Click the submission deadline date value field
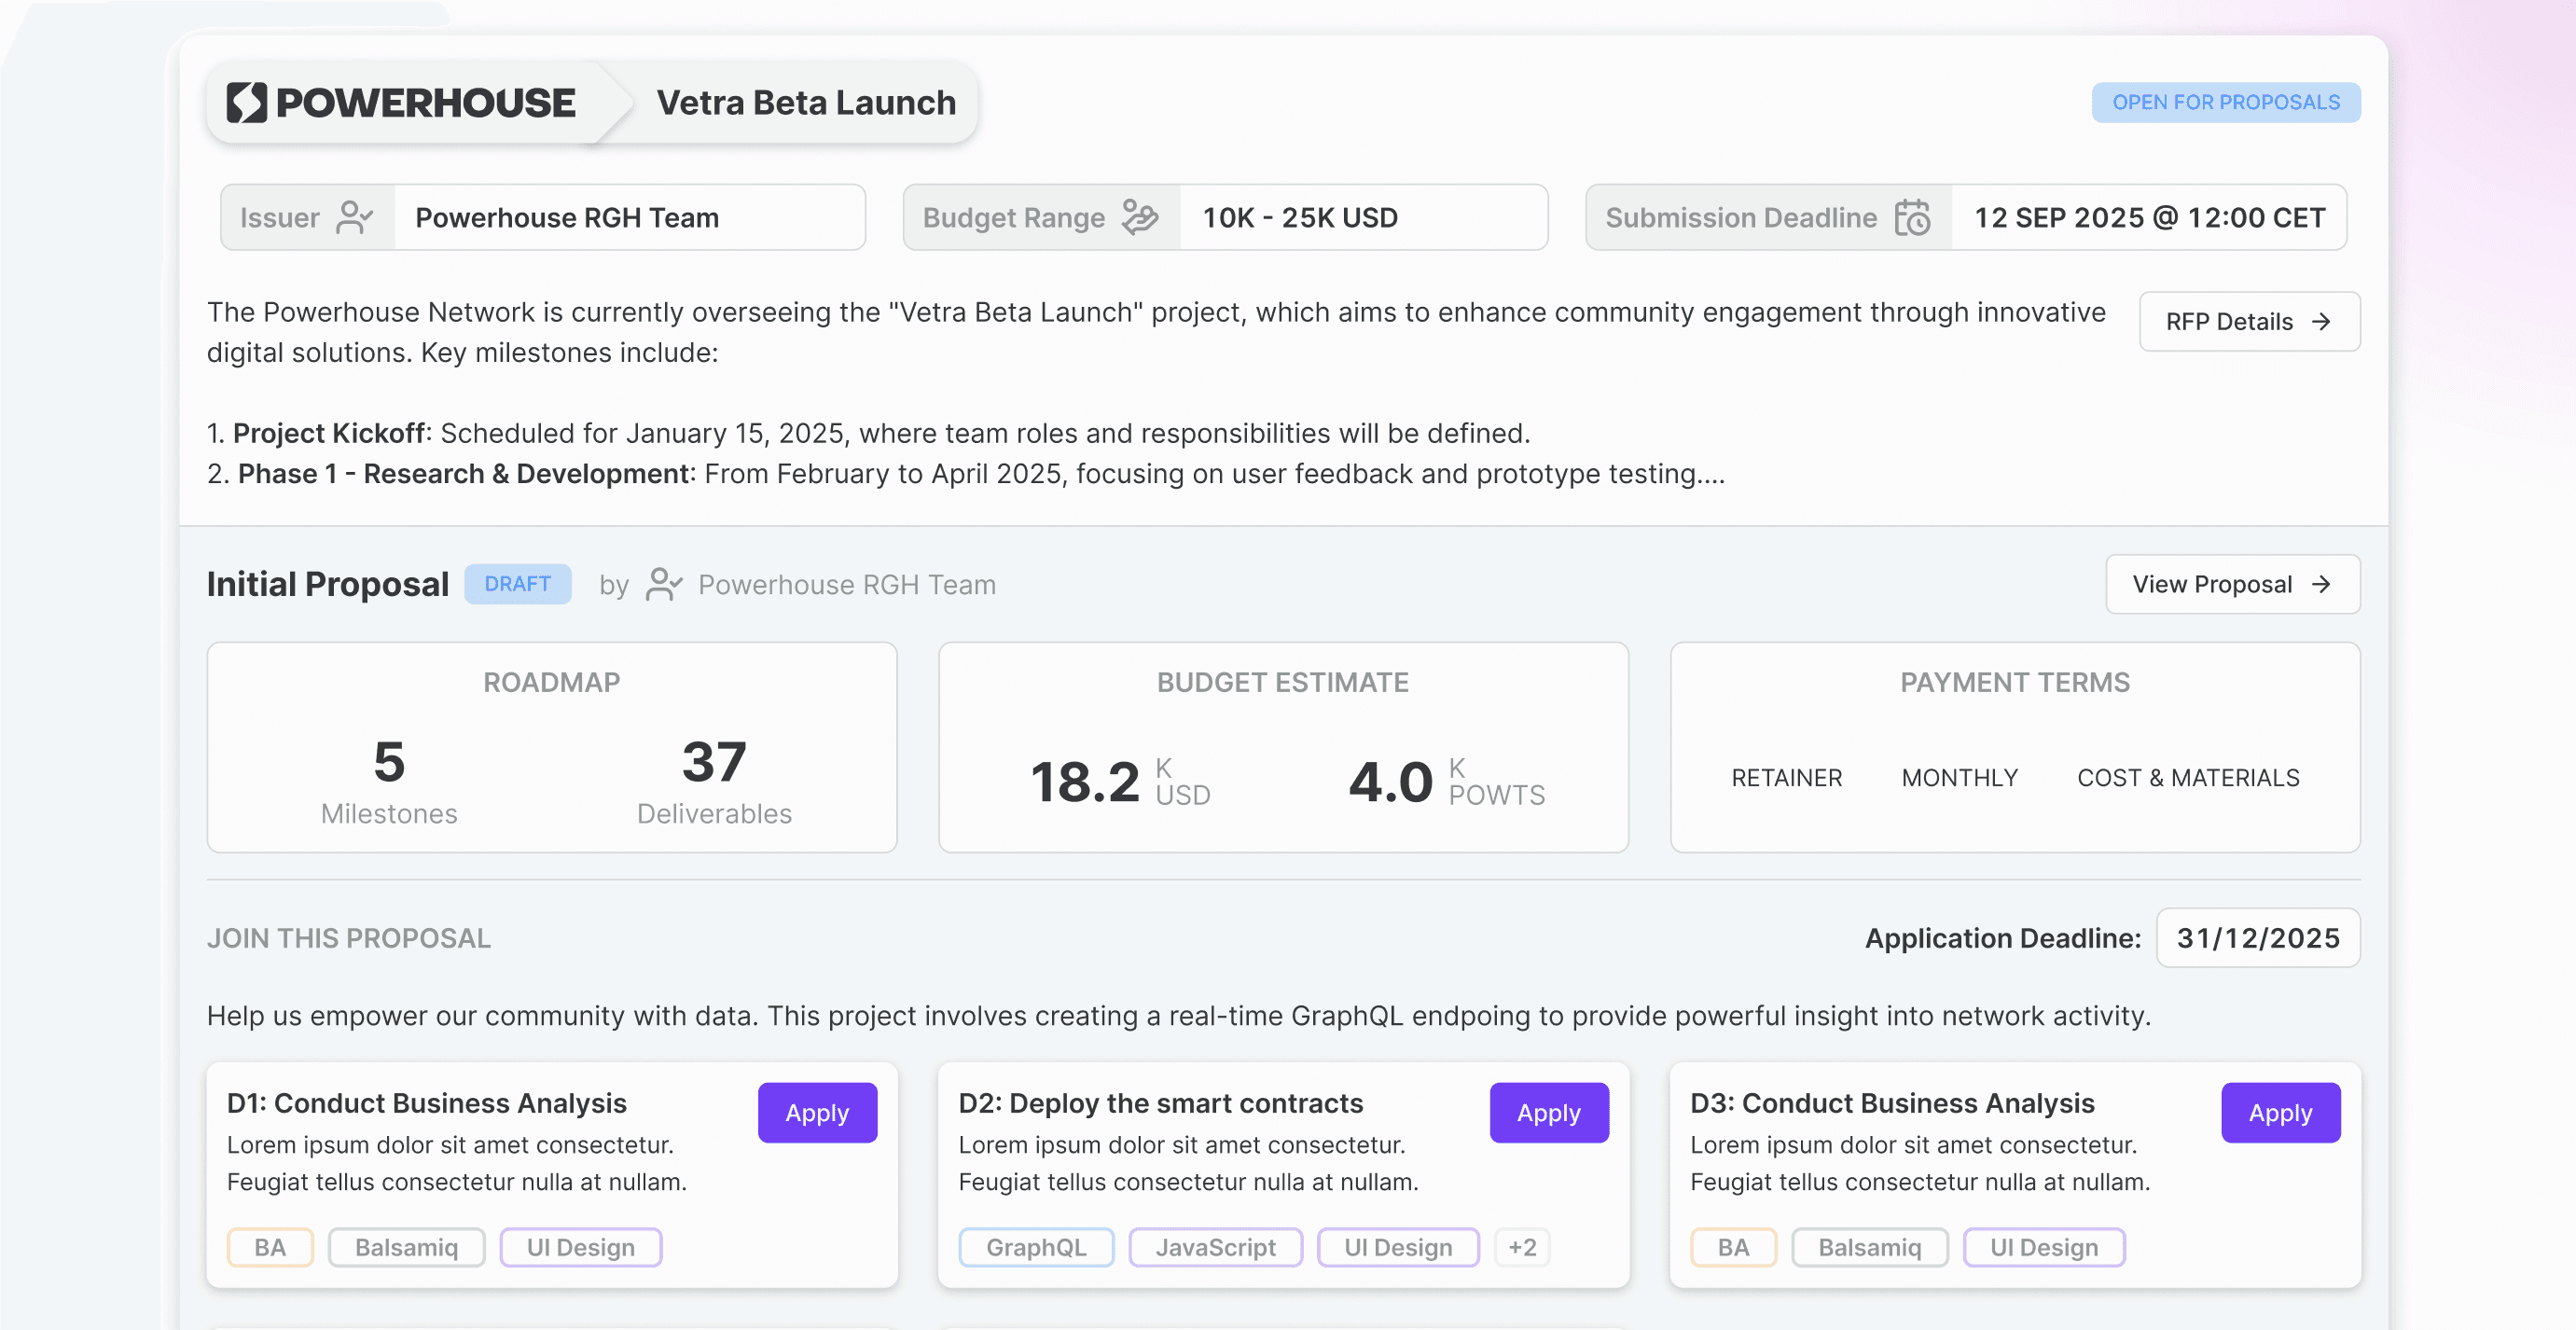This screenshot has height=1330, width=2576. [2148, 217]
